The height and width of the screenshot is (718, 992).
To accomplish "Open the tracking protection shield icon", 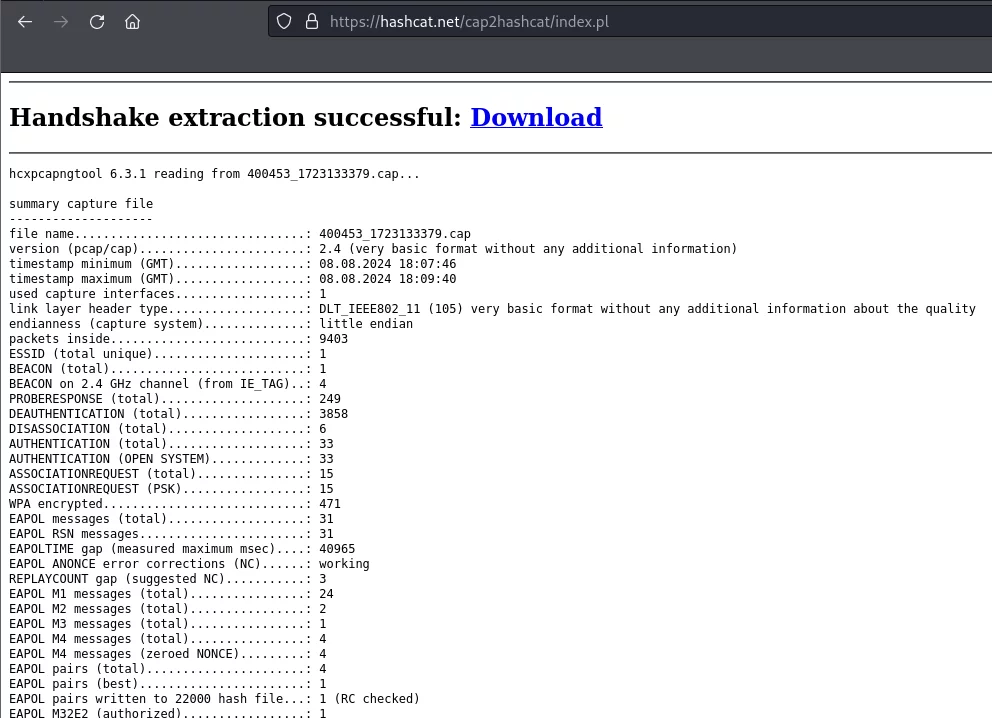I will [284, 21].
